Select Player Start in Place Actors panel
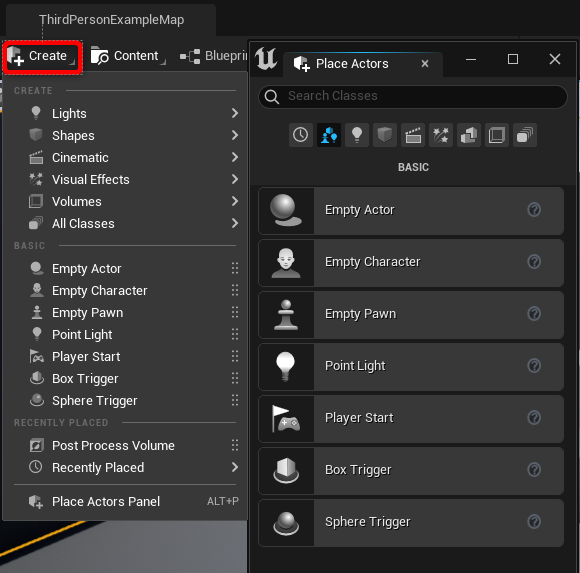This screenshot has width=580, height=573. click(411, 419)
